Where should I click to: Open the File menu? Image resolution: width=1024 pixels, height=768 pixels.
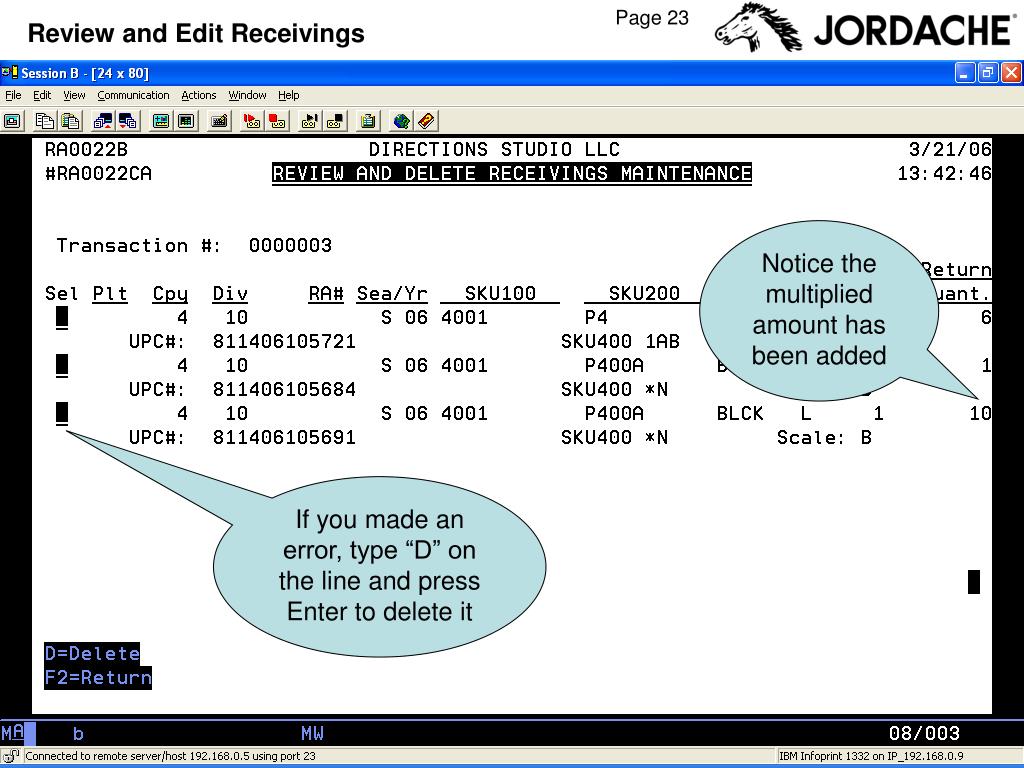tap(13, 95)
